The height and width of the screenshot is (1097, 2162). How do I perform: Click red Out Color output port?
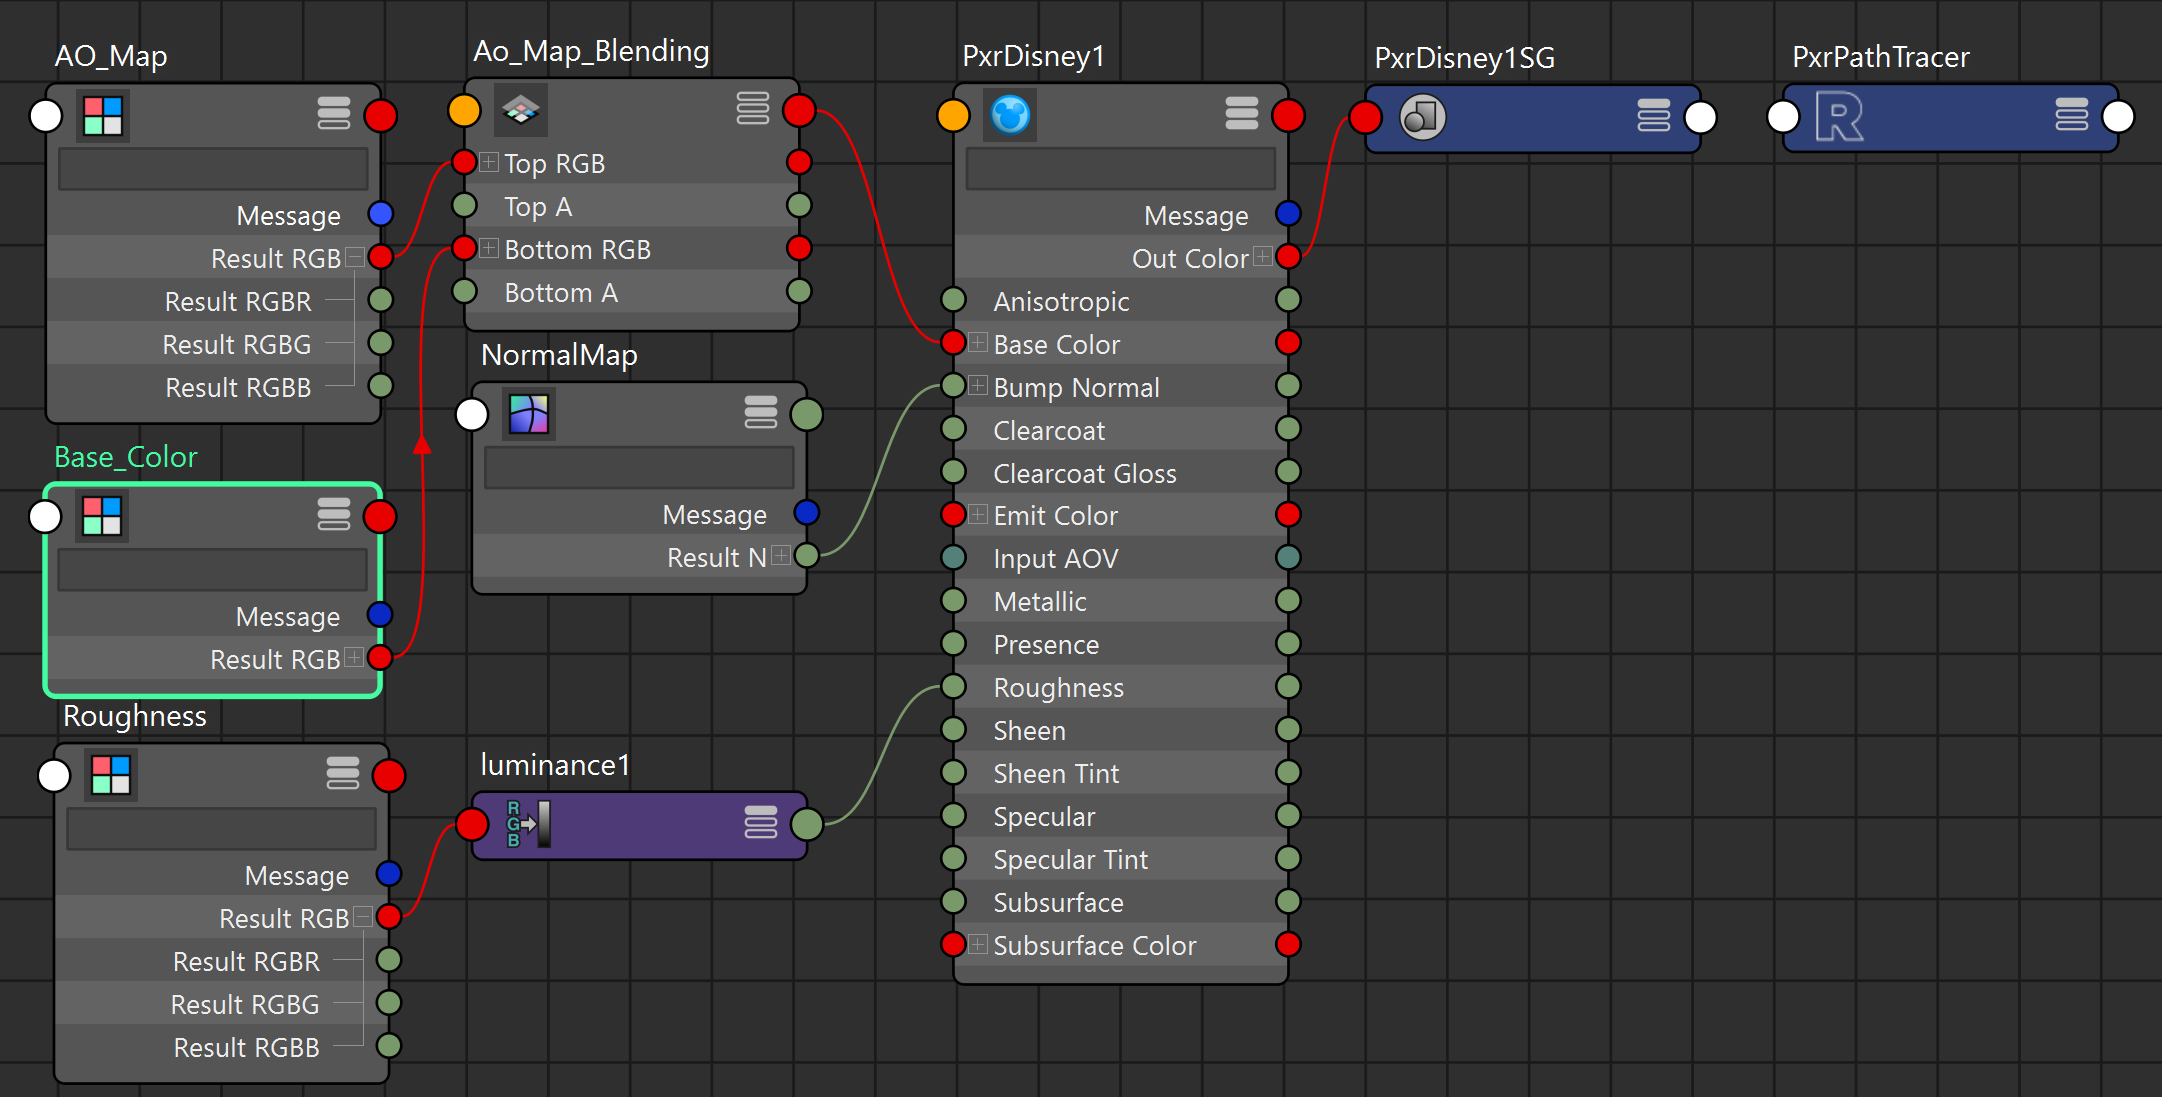click(x=1288, y=257)
